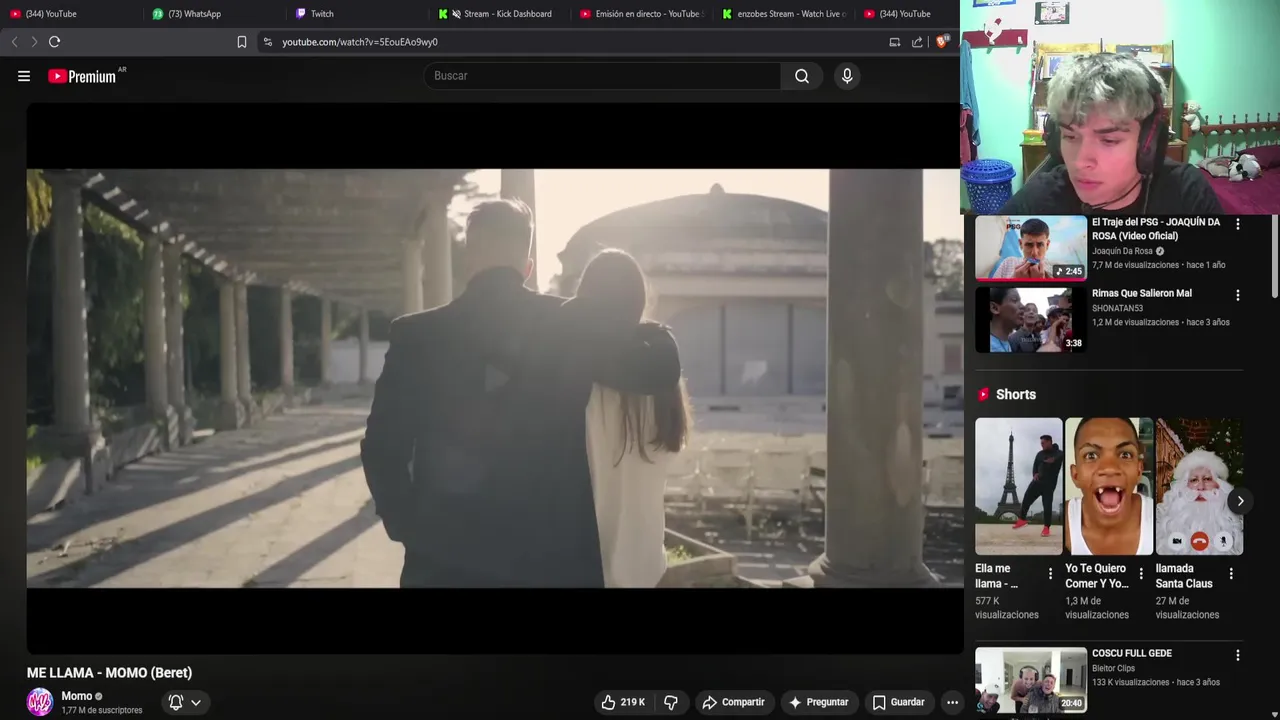Open options for El Traje del PSG video
Screen dimensions: 1280x720
pyautogui.click(x=1238, y=224)
